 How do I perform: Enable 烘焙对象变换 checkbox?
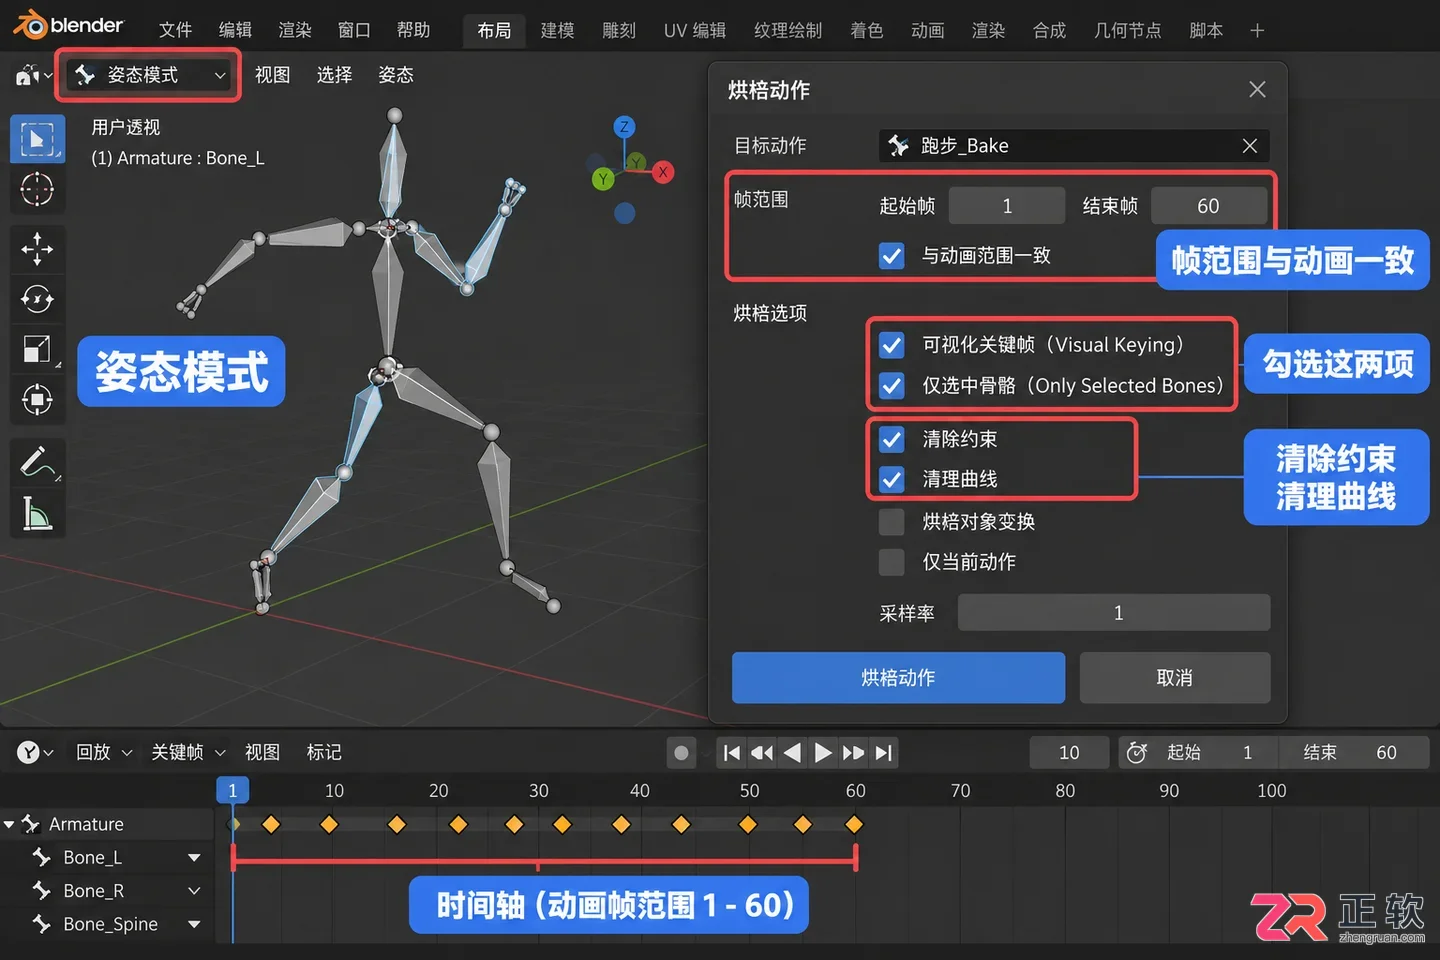coord(892,522)
